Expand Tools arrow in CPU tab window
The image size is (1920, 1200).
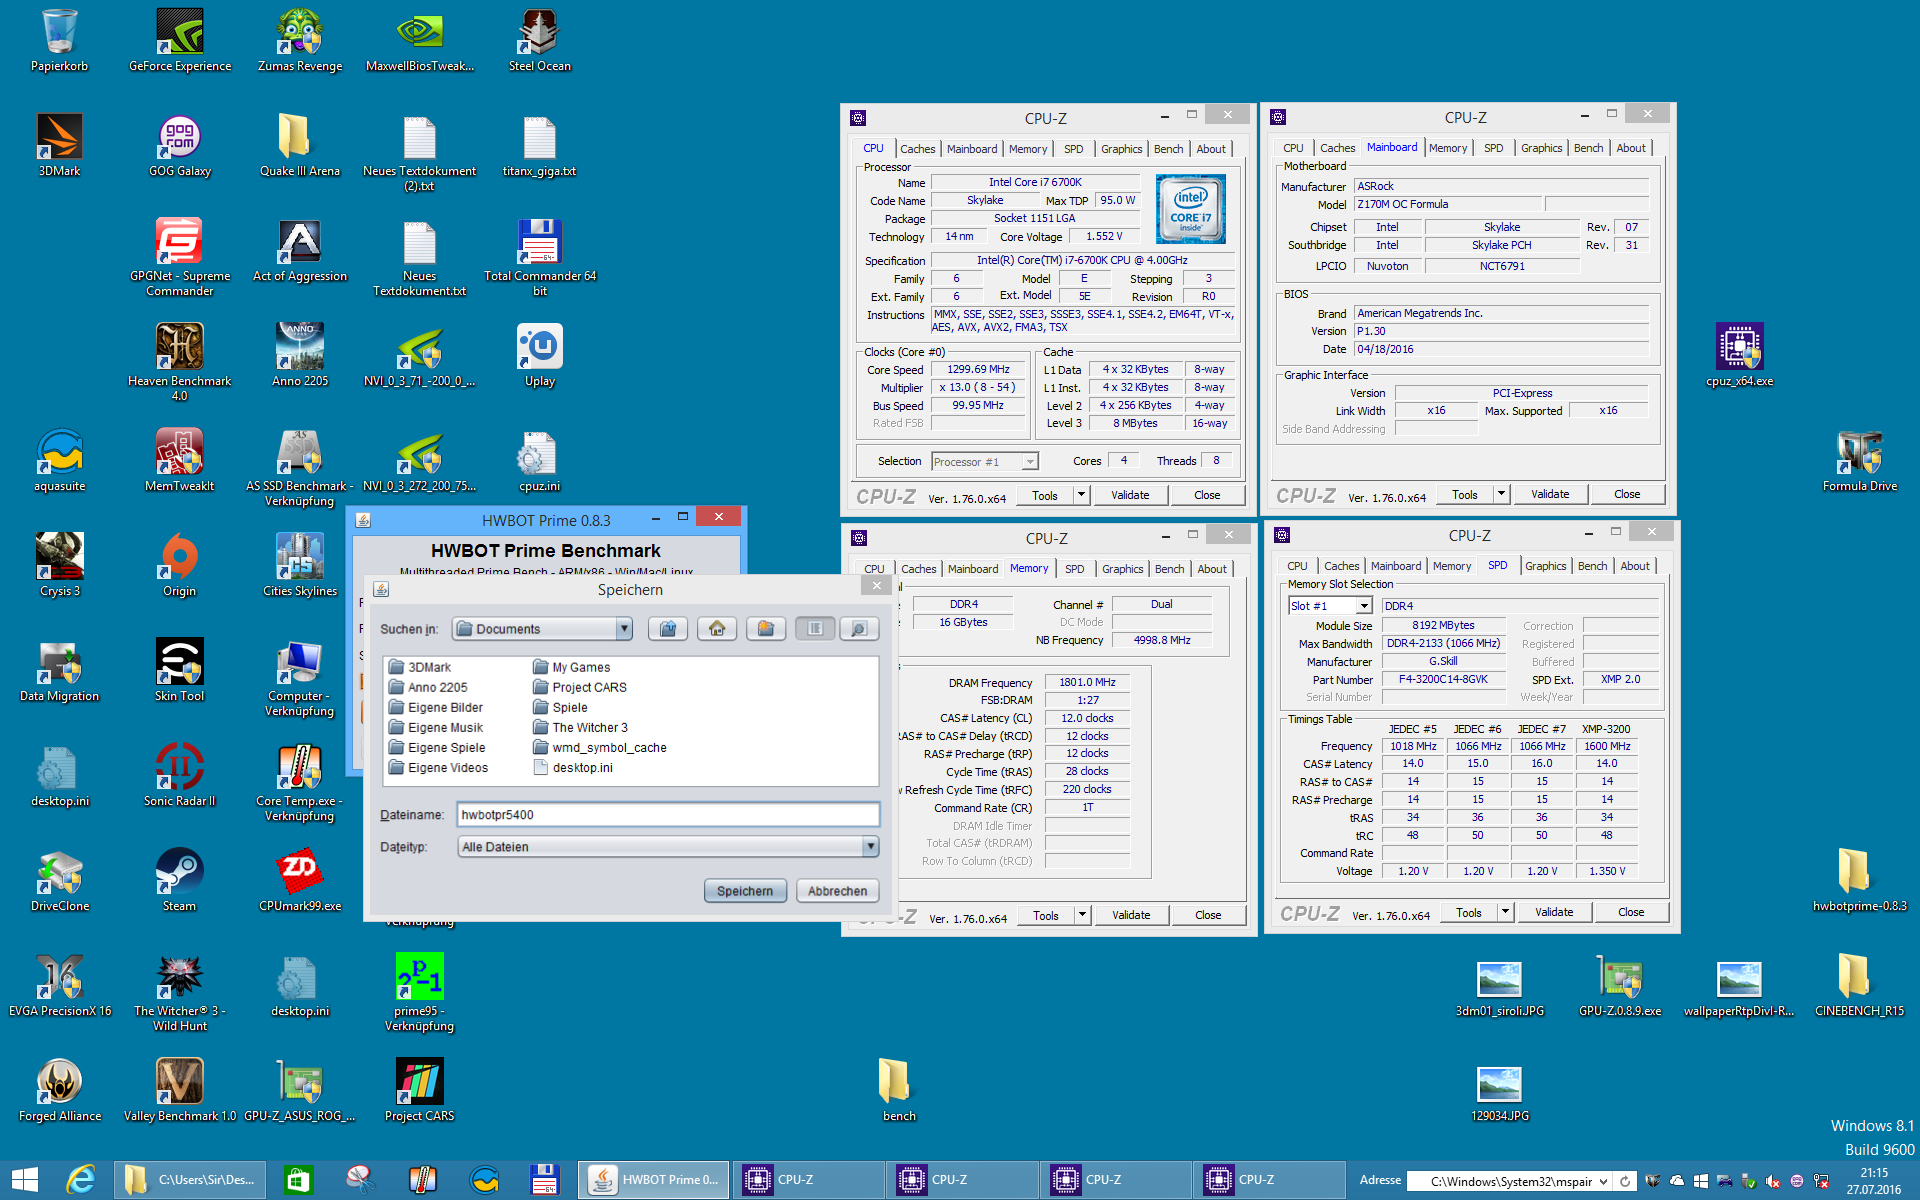pos(1081,495)
